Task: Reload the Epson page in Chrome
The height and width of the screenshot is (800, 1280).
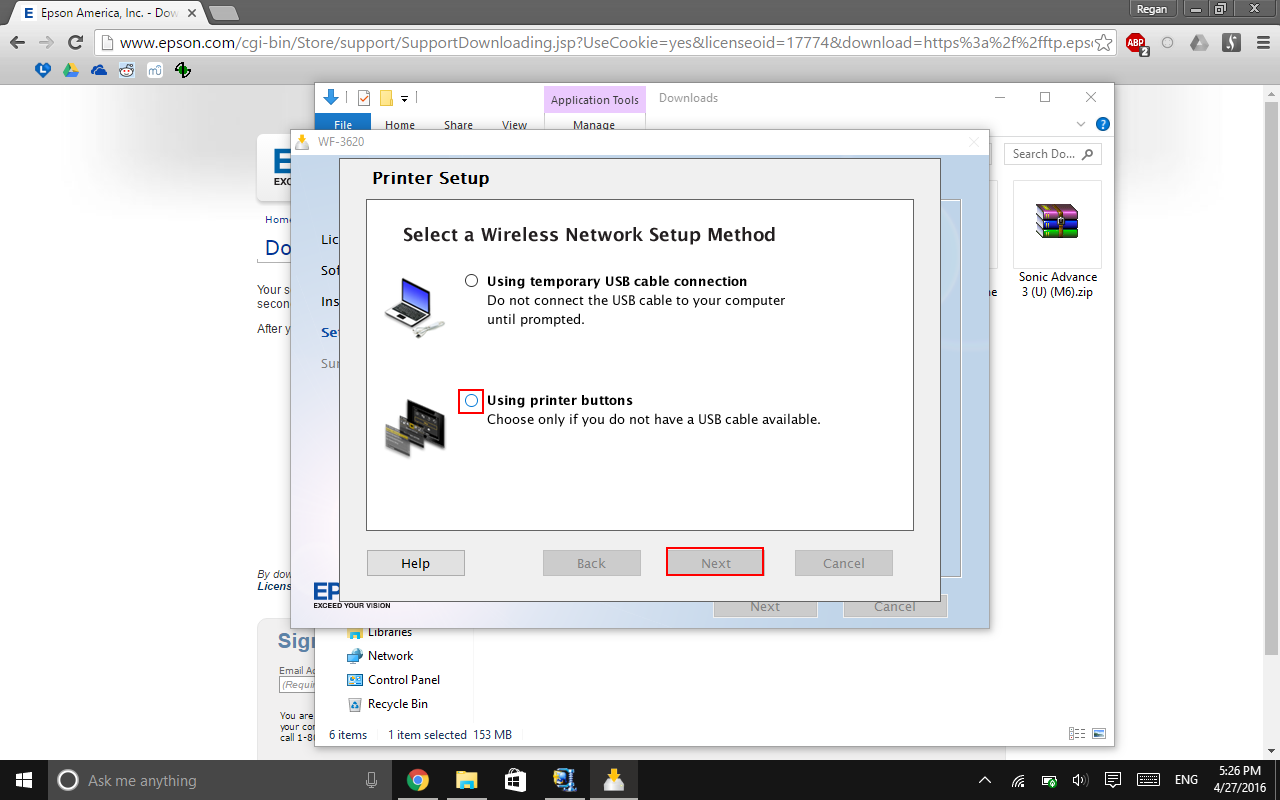Action: coord(75,43)
